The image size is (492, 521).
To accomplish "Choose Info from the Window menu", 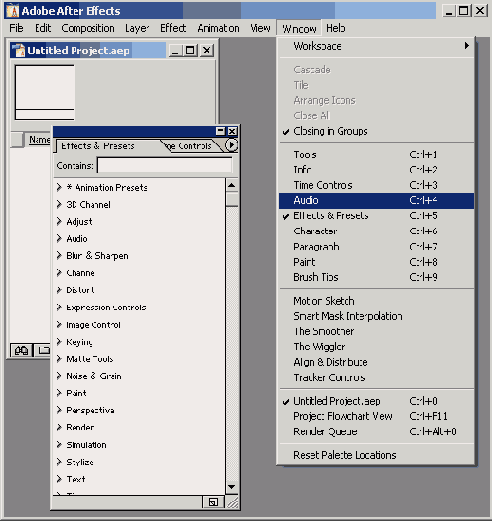I will pos(377,170).
